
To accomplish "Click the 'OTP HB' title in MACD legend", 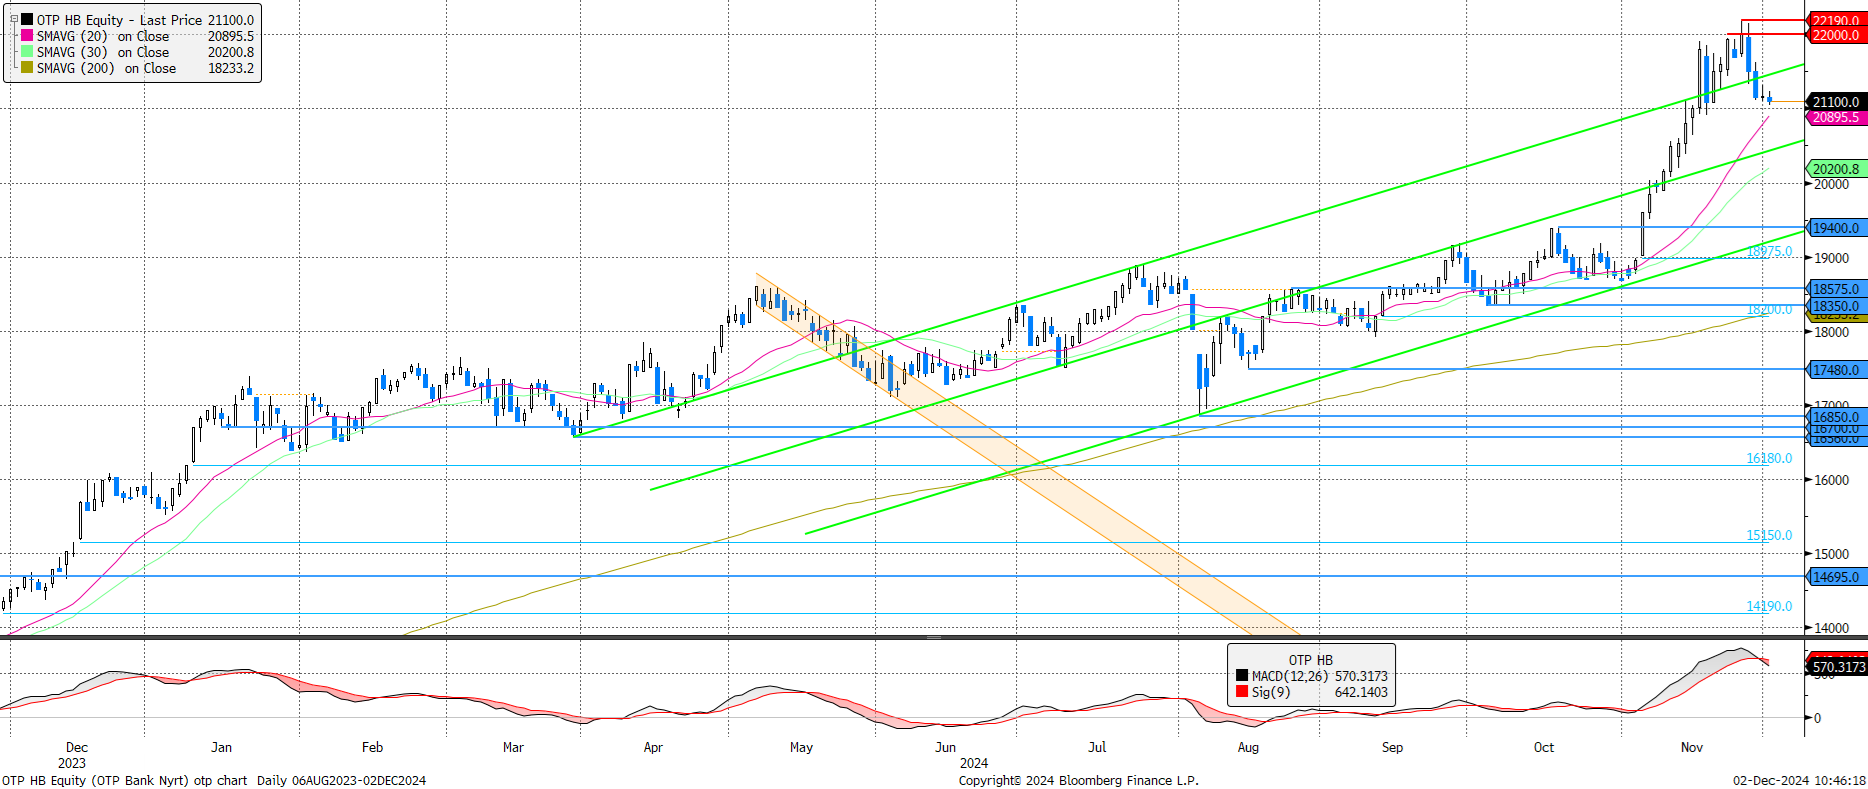I will point(1310,660).
